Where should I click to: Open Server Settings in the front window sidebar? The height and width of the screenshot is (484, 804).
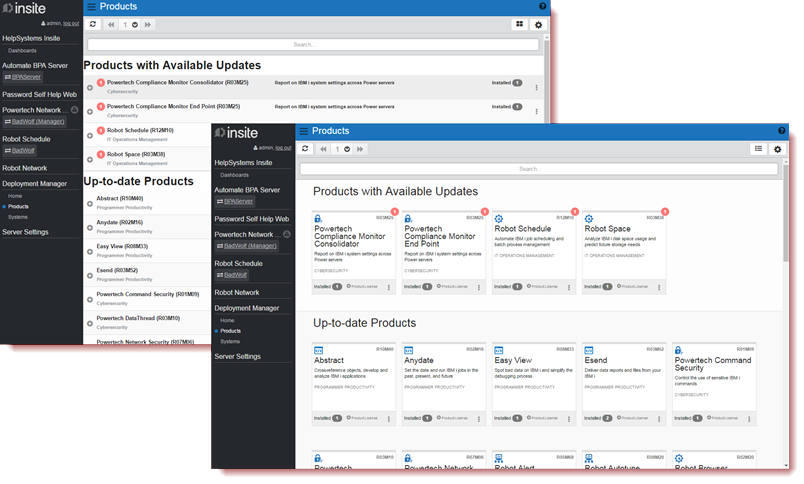[x=236, y=356]
